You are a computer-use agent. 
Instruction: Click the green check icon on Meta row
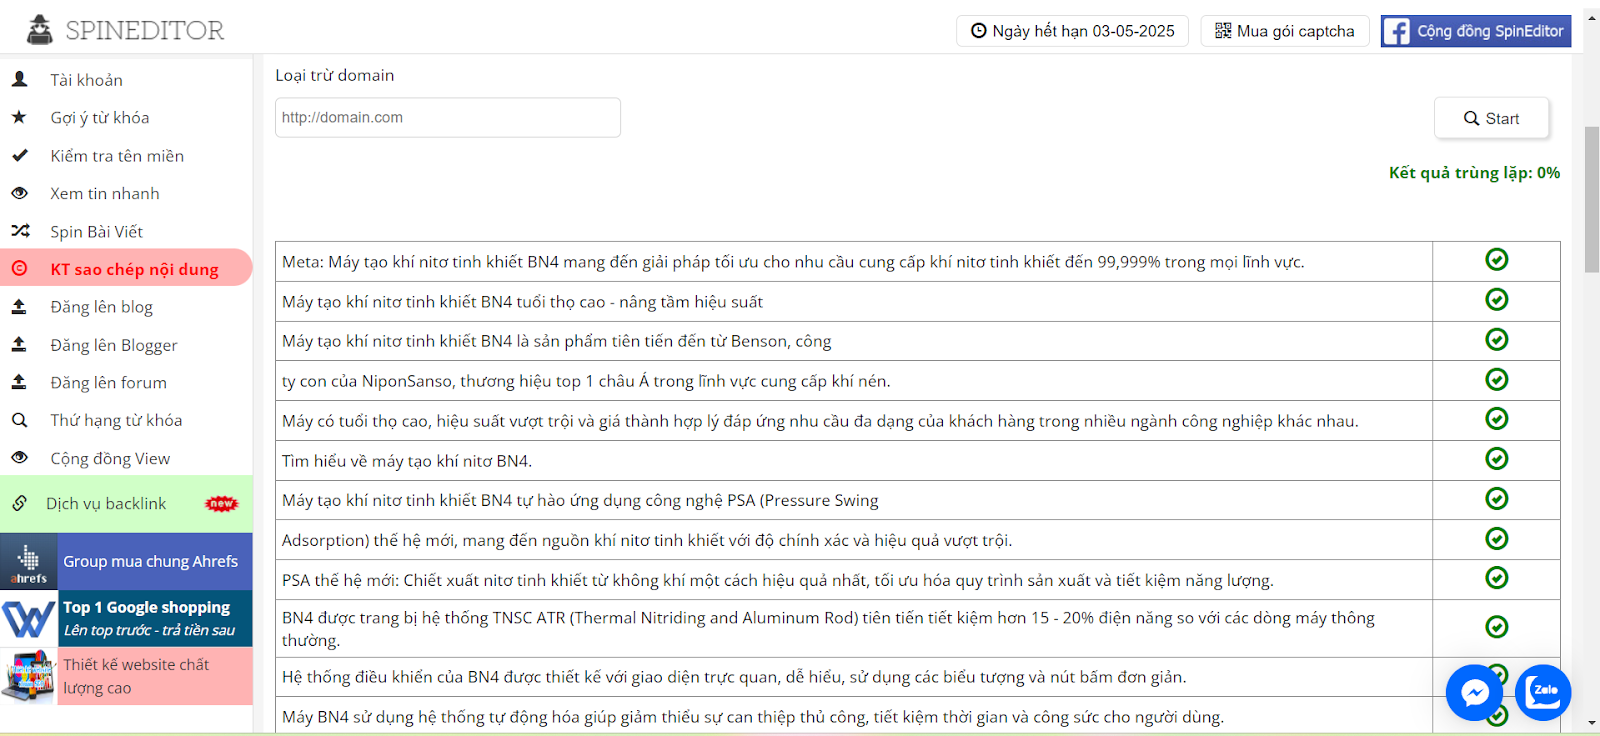coord(1496,260)
